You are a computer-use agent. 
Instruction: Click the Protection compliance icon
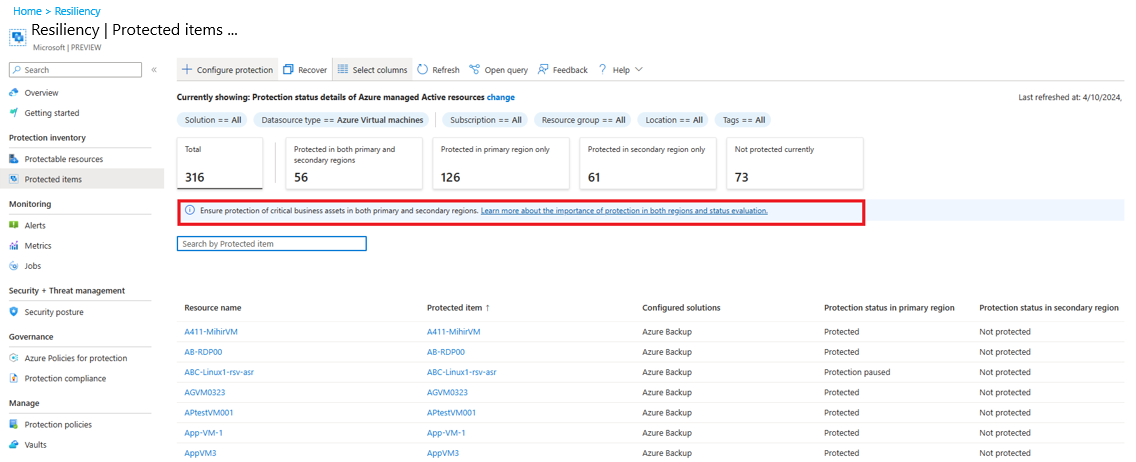coord(14,378)
